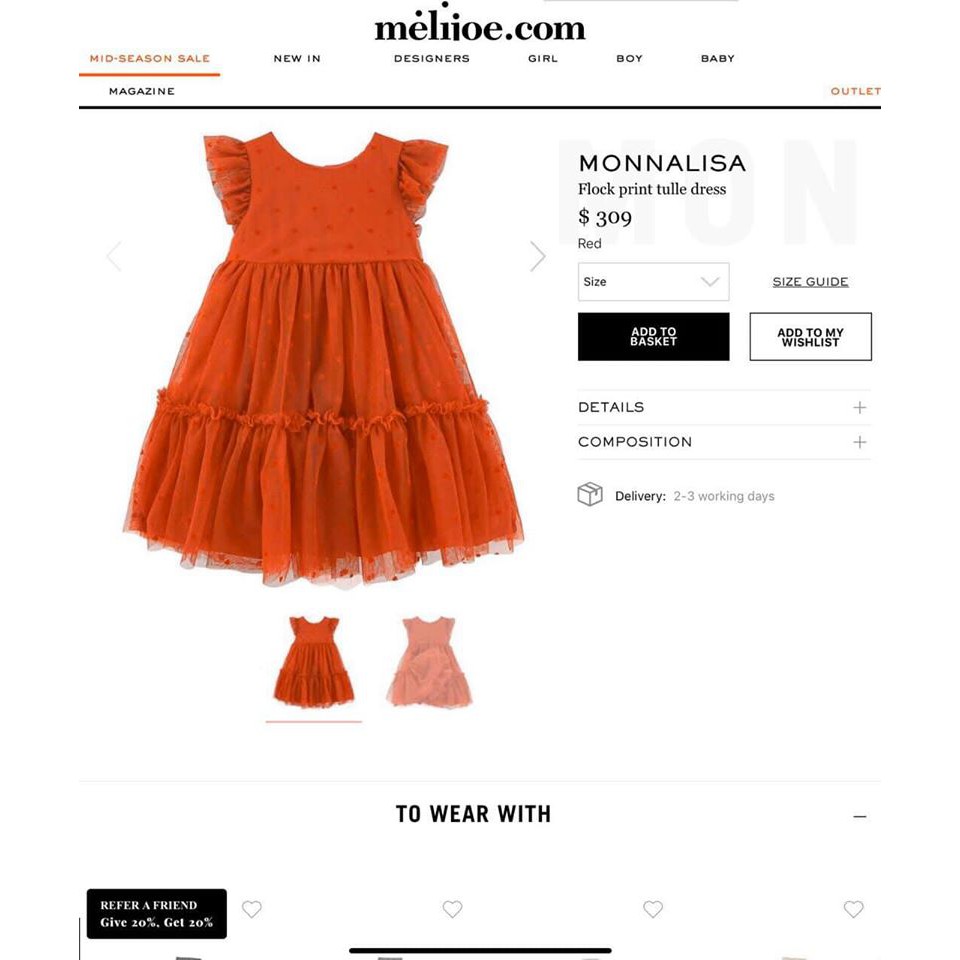Expand the Details section

[x=724, y=407]
